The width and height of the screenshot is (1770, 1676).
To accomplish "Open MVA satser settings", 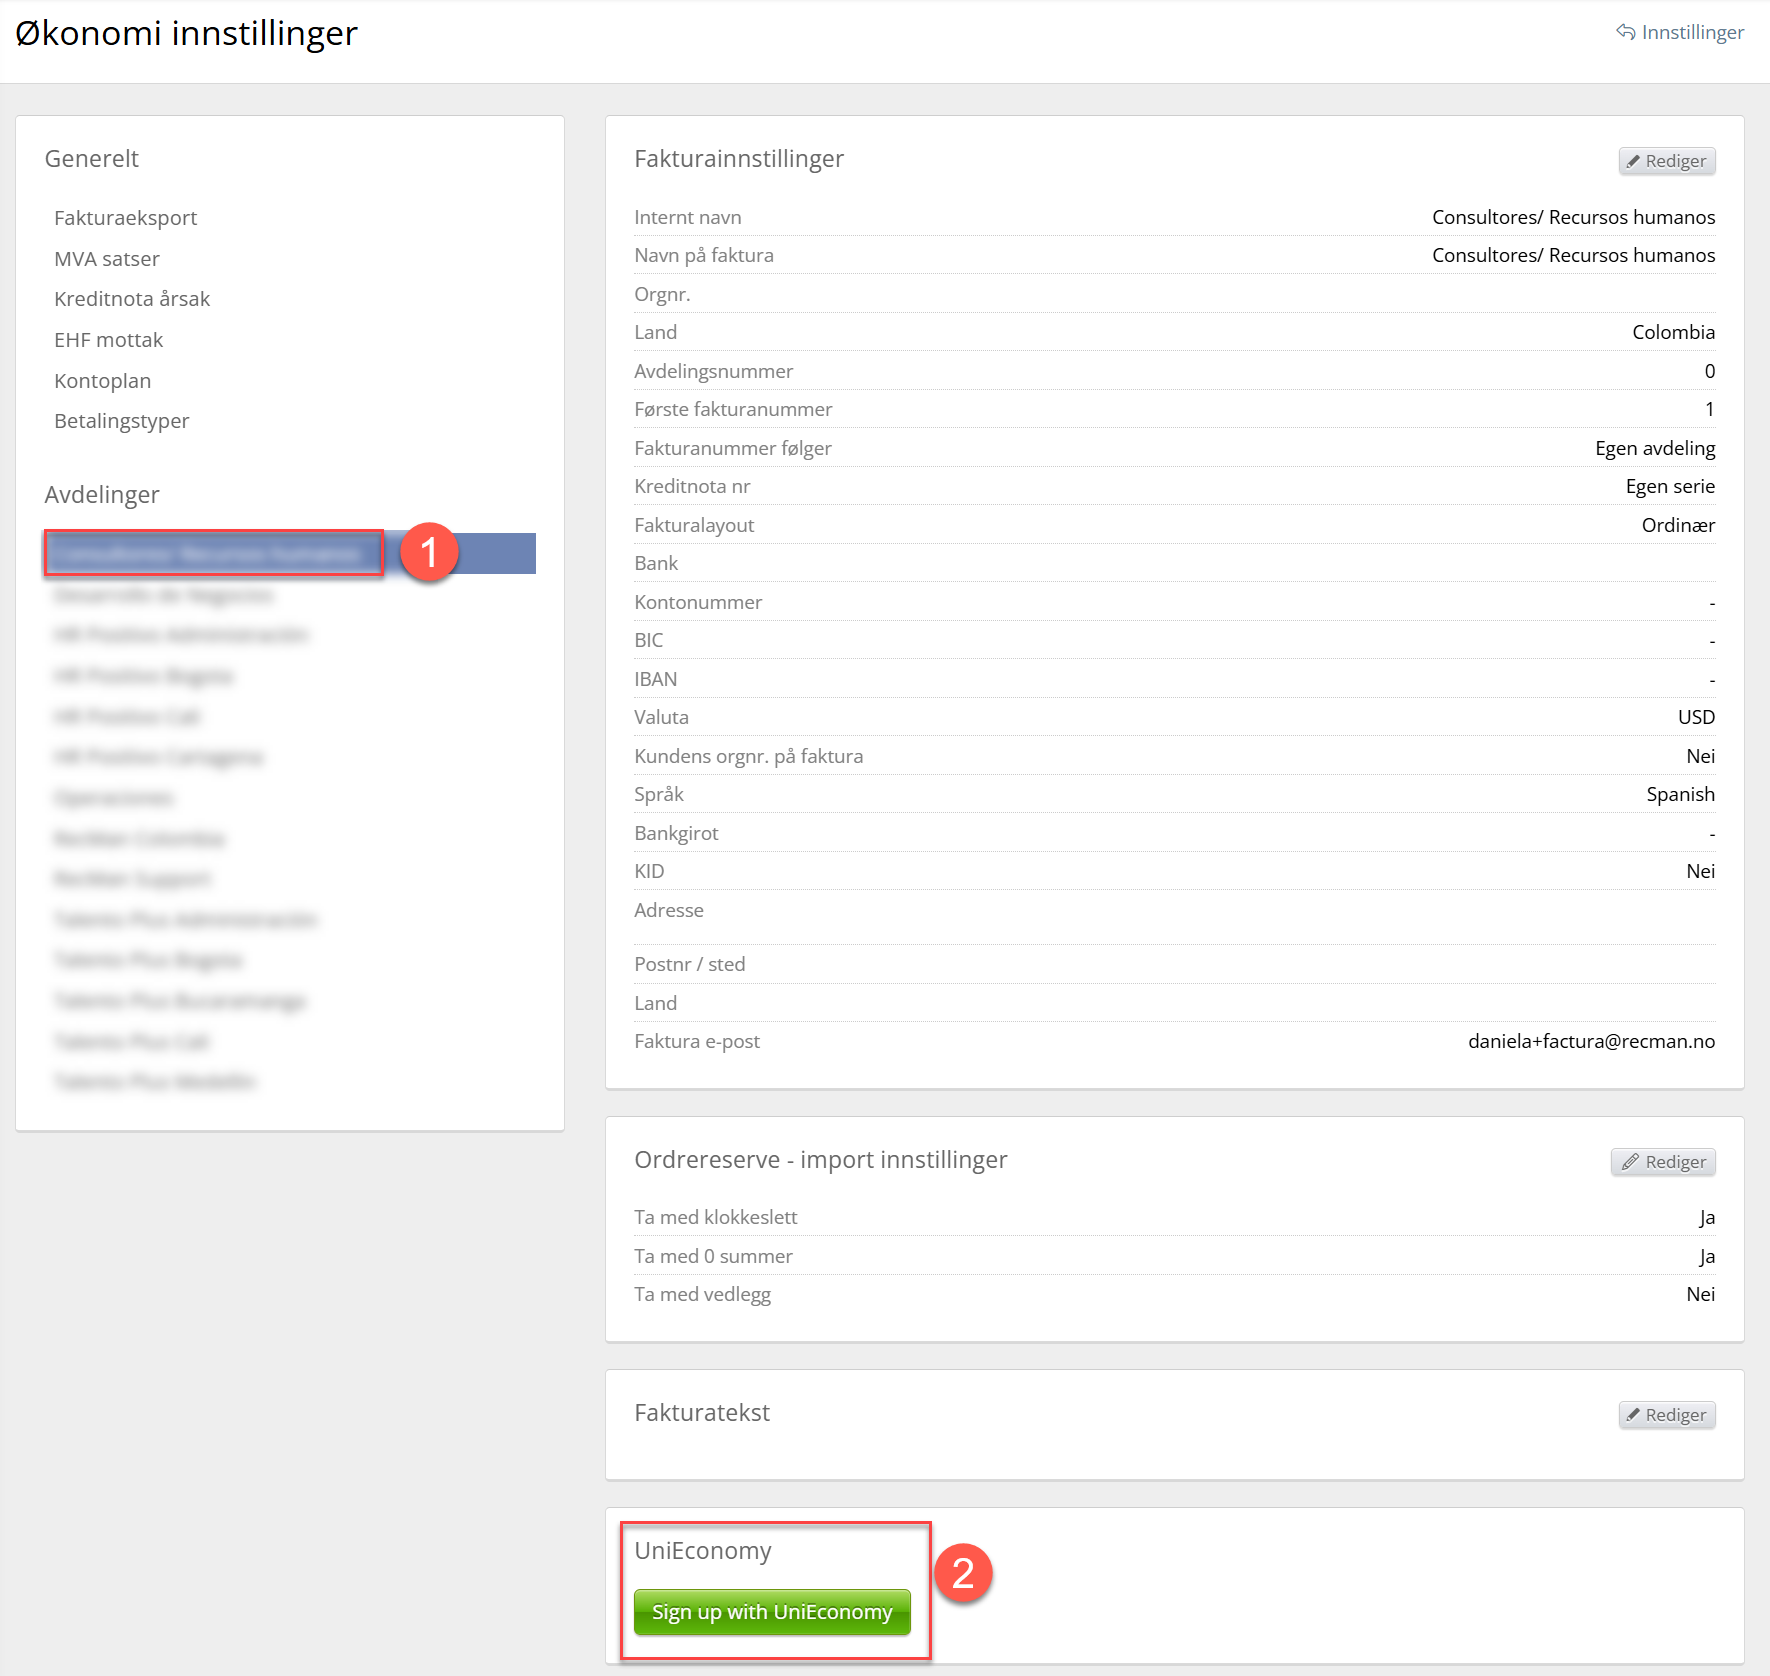I will [107, 259].
